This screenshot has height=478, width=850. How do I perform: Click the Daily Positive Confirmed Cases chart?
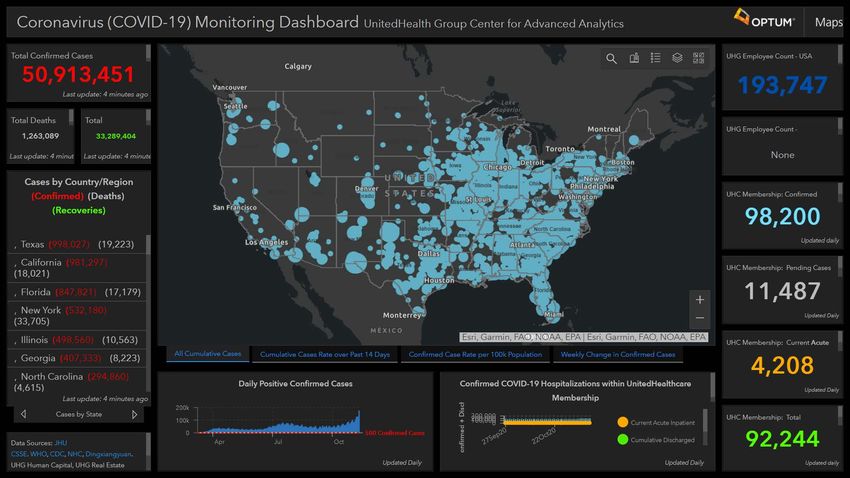[x=278, y=421]
